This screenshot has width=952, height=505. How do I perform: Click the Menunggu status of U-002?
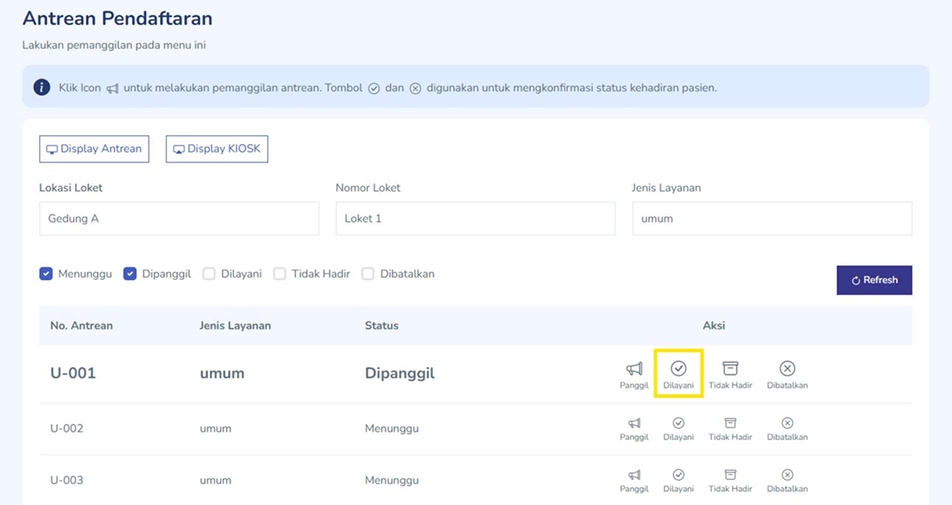(392, 429)
